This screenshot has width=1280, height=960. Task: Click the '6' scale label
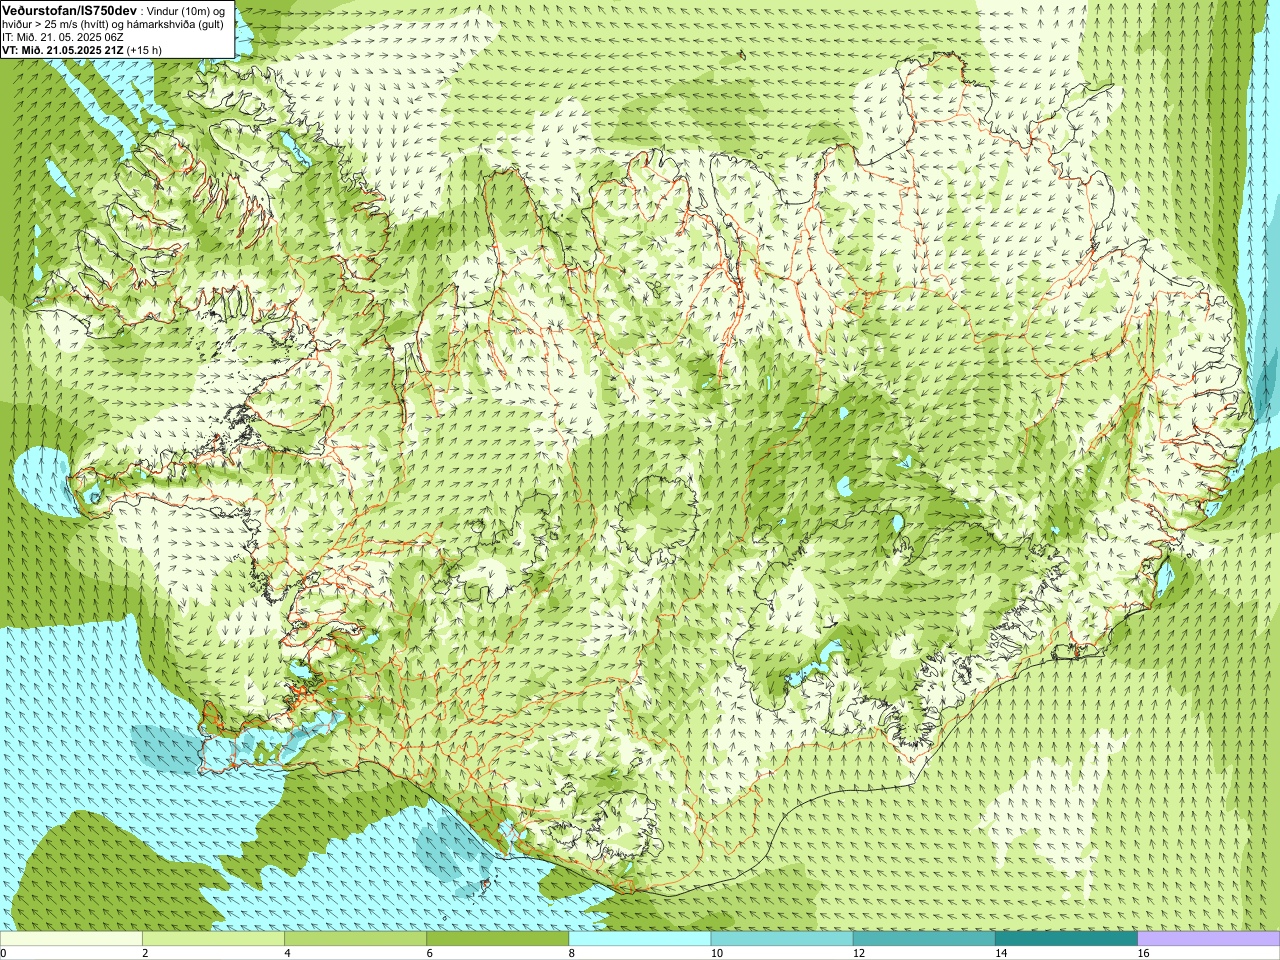pos(429,953)
